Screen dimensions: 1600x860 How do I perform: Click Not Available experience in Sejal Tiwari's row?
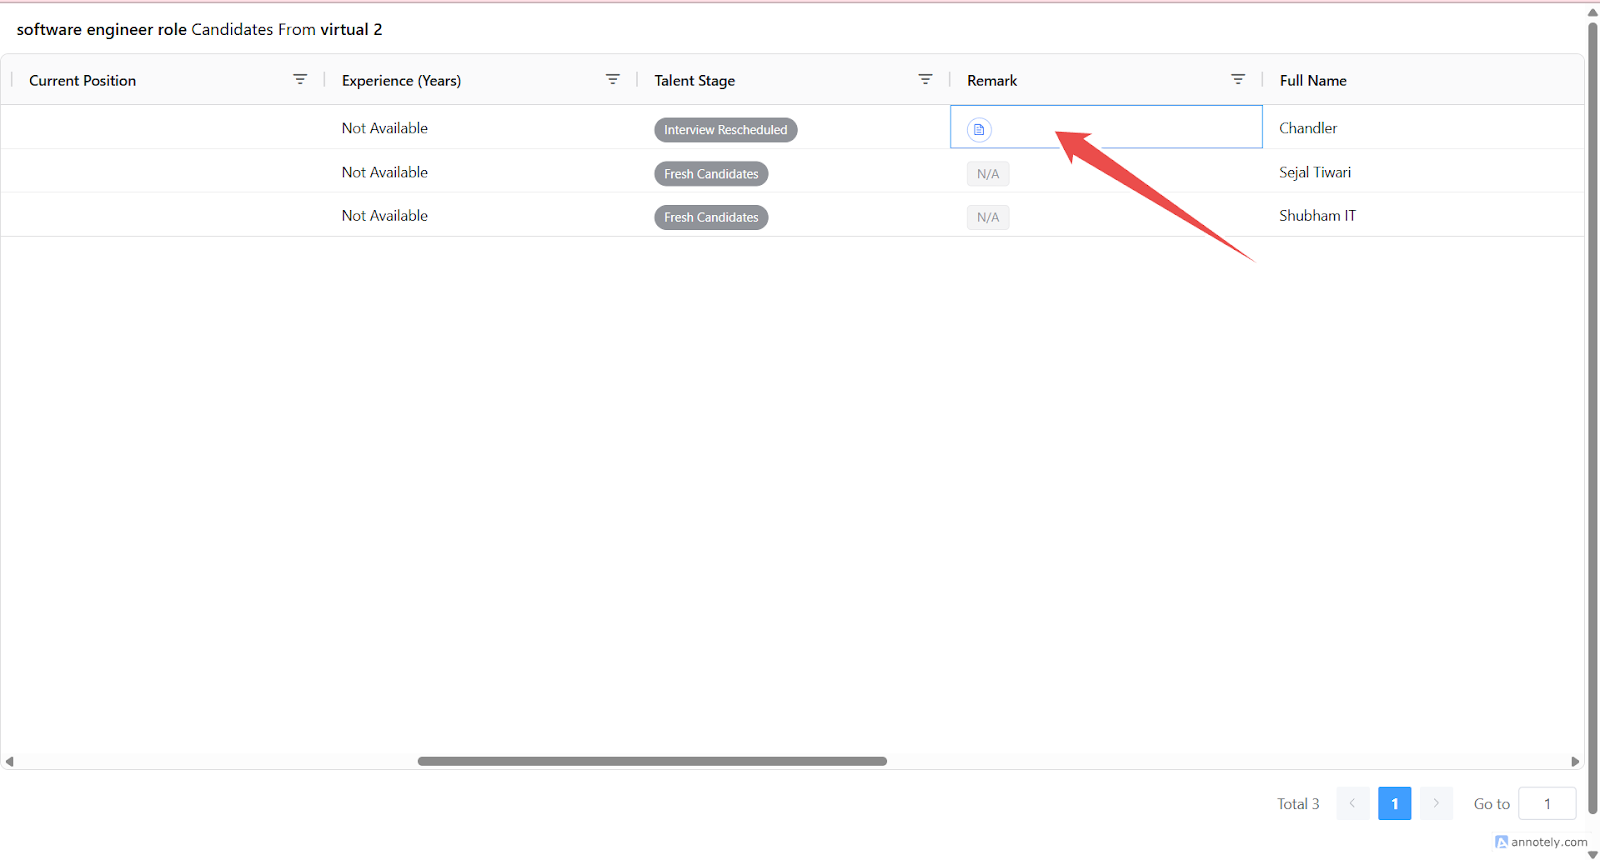tap(385, 172)
